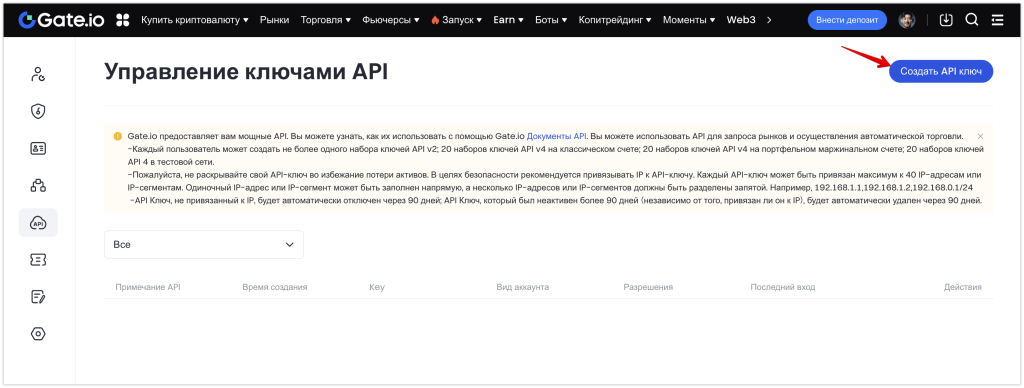This screenshot has height=388, width=1024.
Task: Click the Создать API ключ button
Action: point(941,71)
